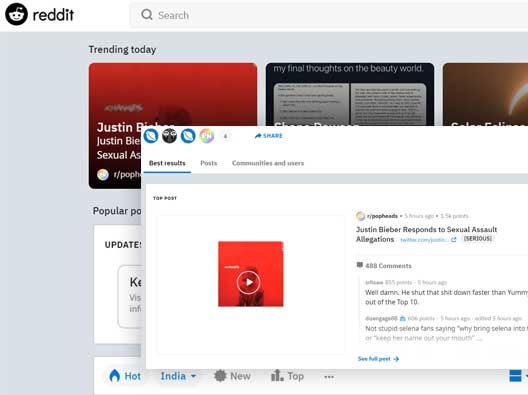Click the 'See full post' link
The height and width of the screenshot is (395, 528).
[378, 359]
